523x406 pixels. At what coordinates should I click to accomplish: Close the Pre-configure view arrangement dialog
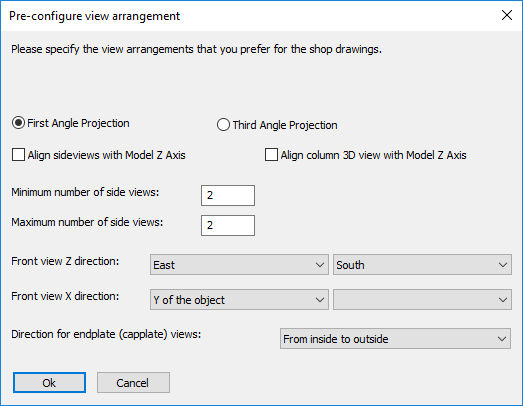coord(507,15)
